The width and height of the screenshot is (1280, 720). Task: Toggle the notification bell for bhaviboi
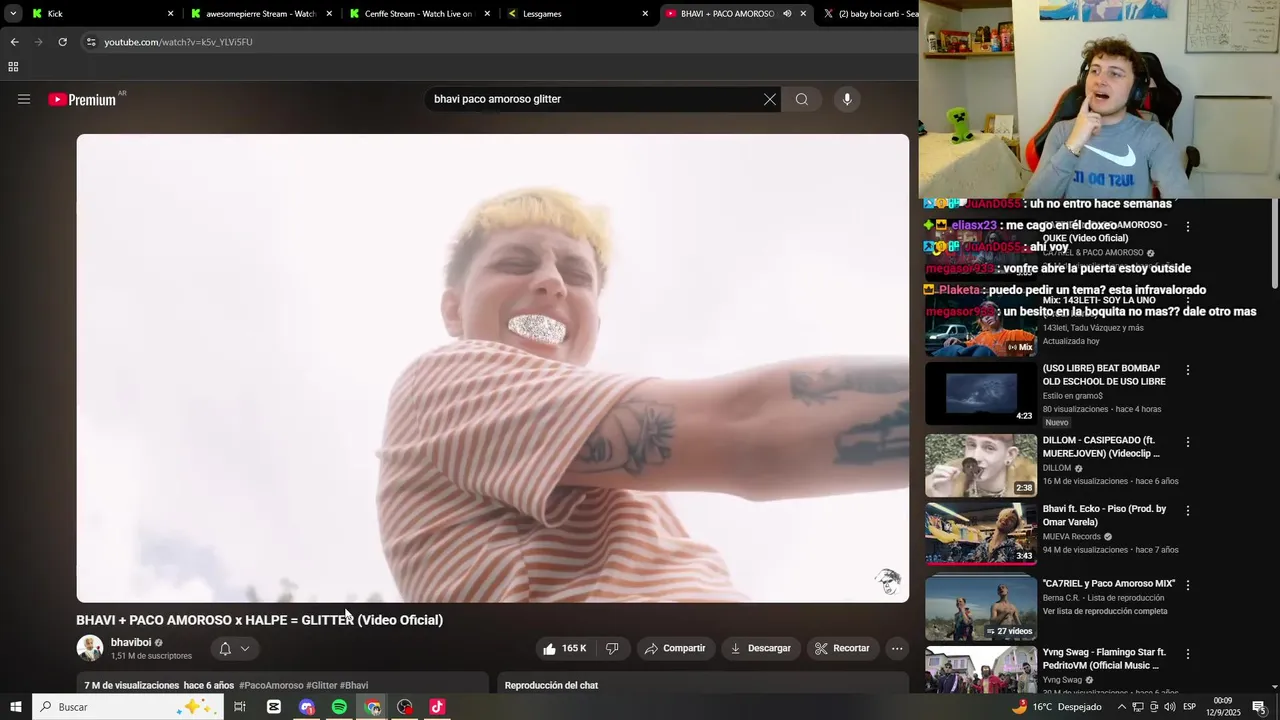225,648
